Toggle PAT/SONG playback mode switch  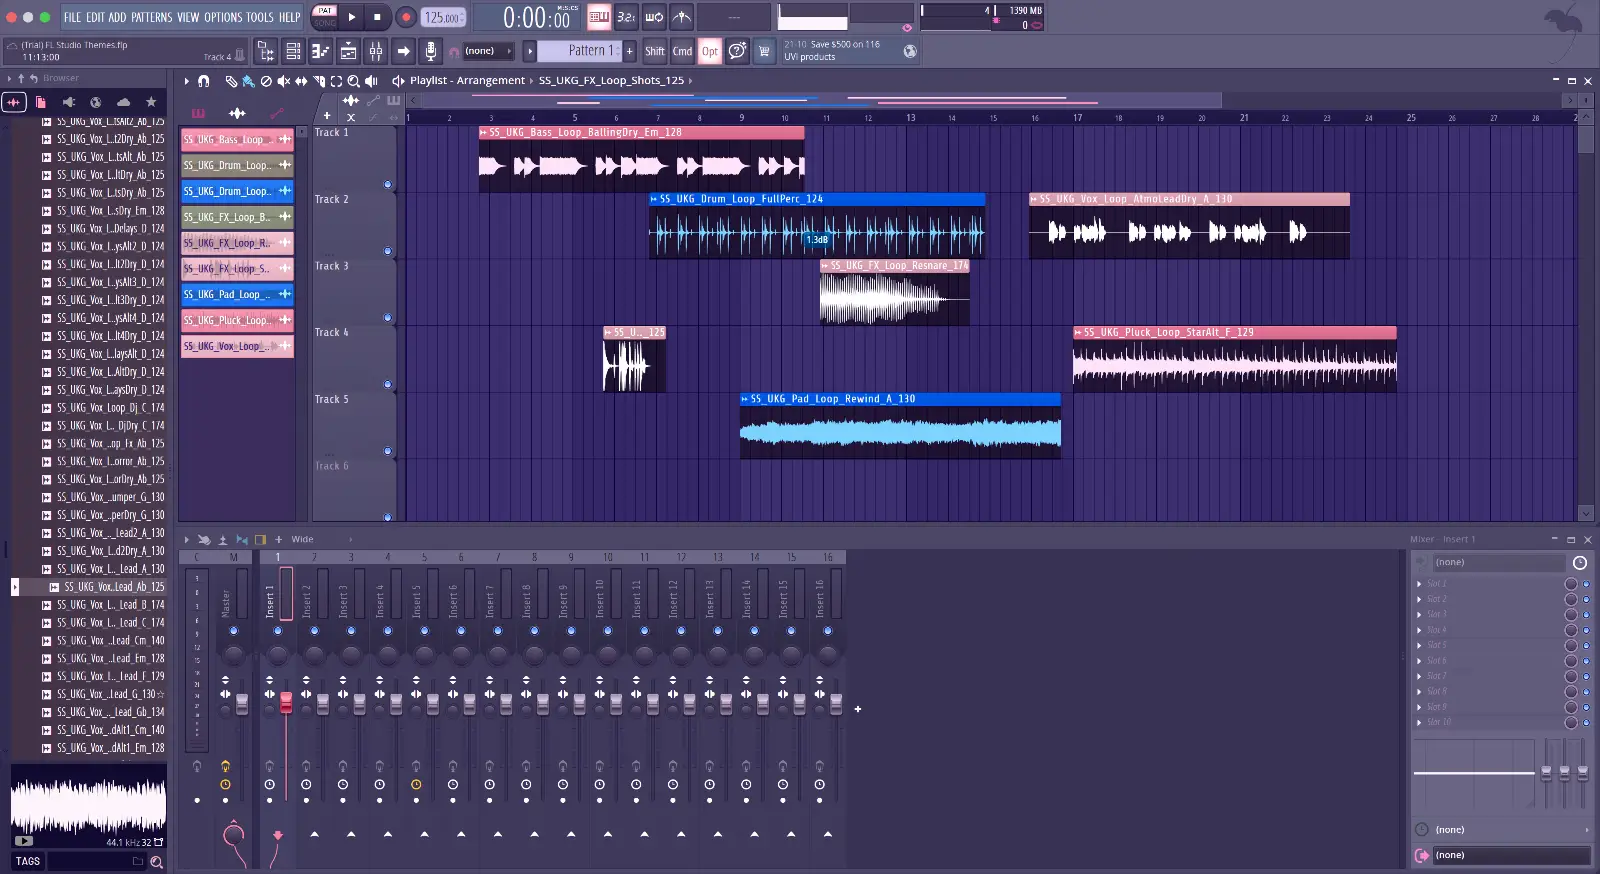325,17
